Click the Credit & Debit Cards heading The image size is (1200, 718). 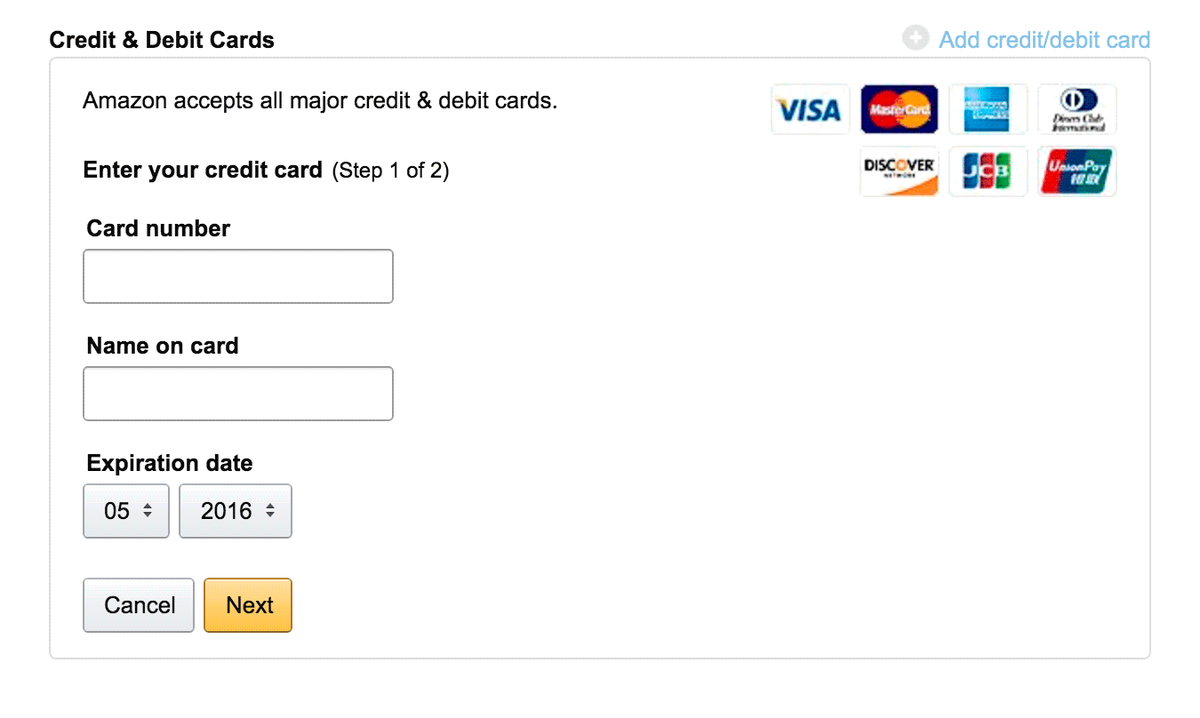[x=162, y=40]
